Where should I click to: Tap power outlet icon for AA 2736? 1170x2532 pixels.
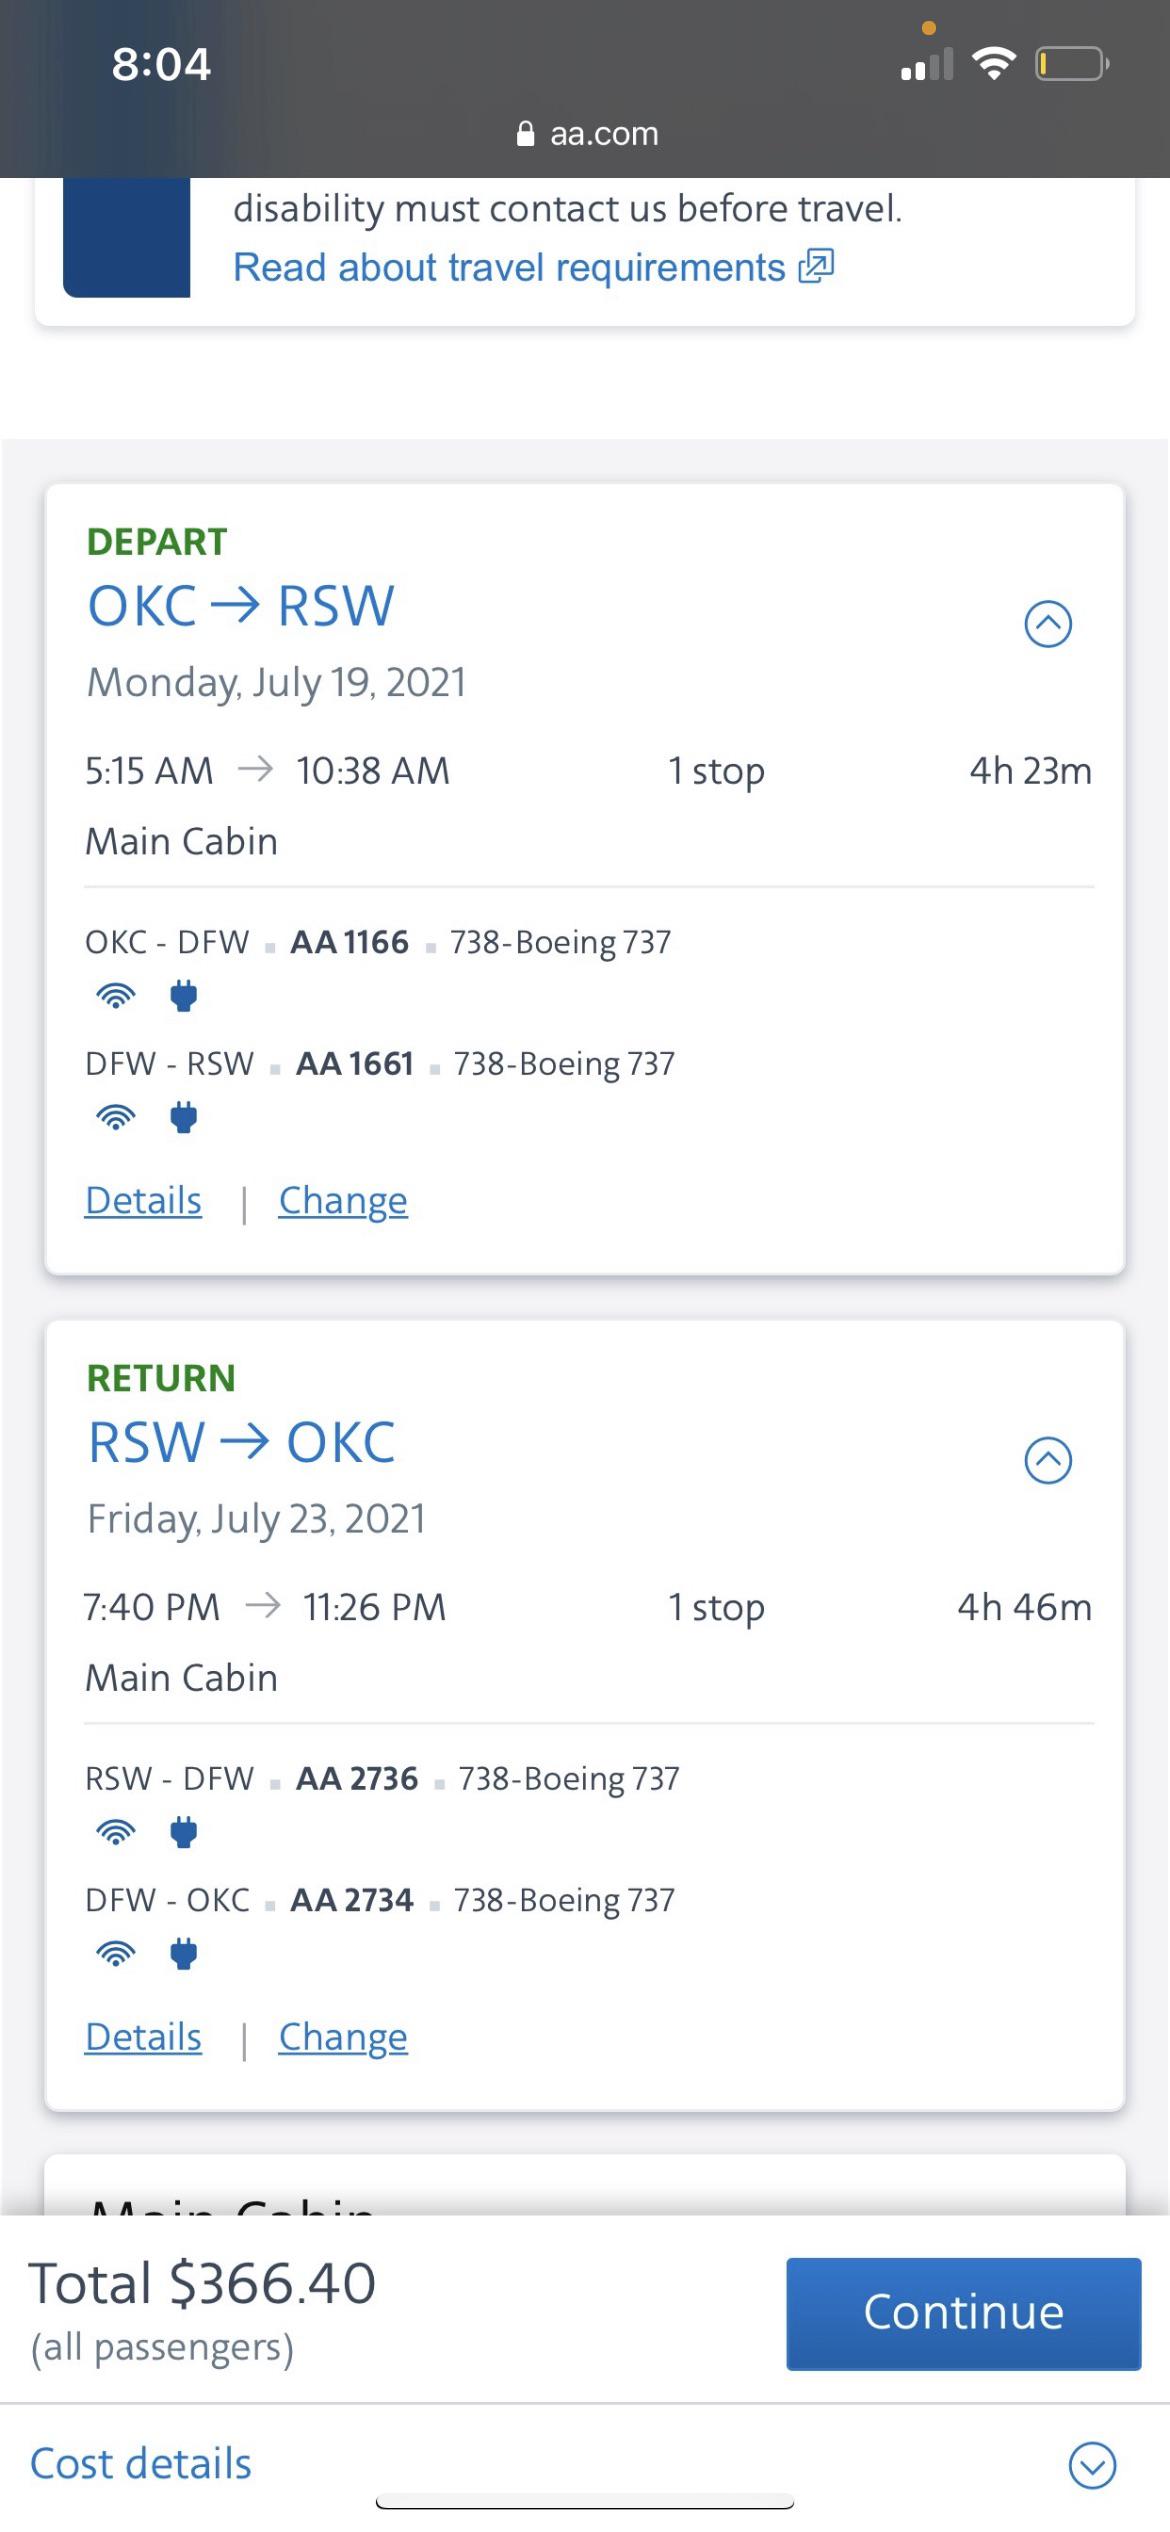point(184,1832)
